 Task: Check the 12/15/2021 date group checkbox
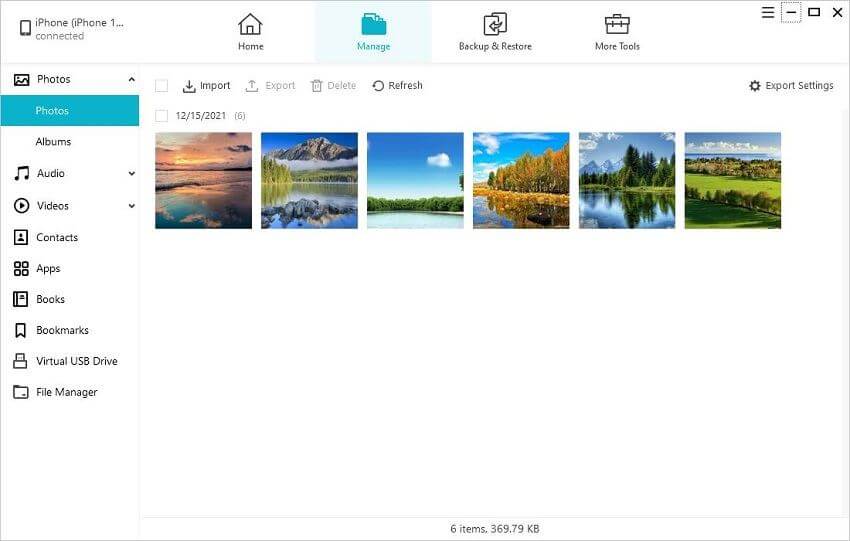click(162, 116)
